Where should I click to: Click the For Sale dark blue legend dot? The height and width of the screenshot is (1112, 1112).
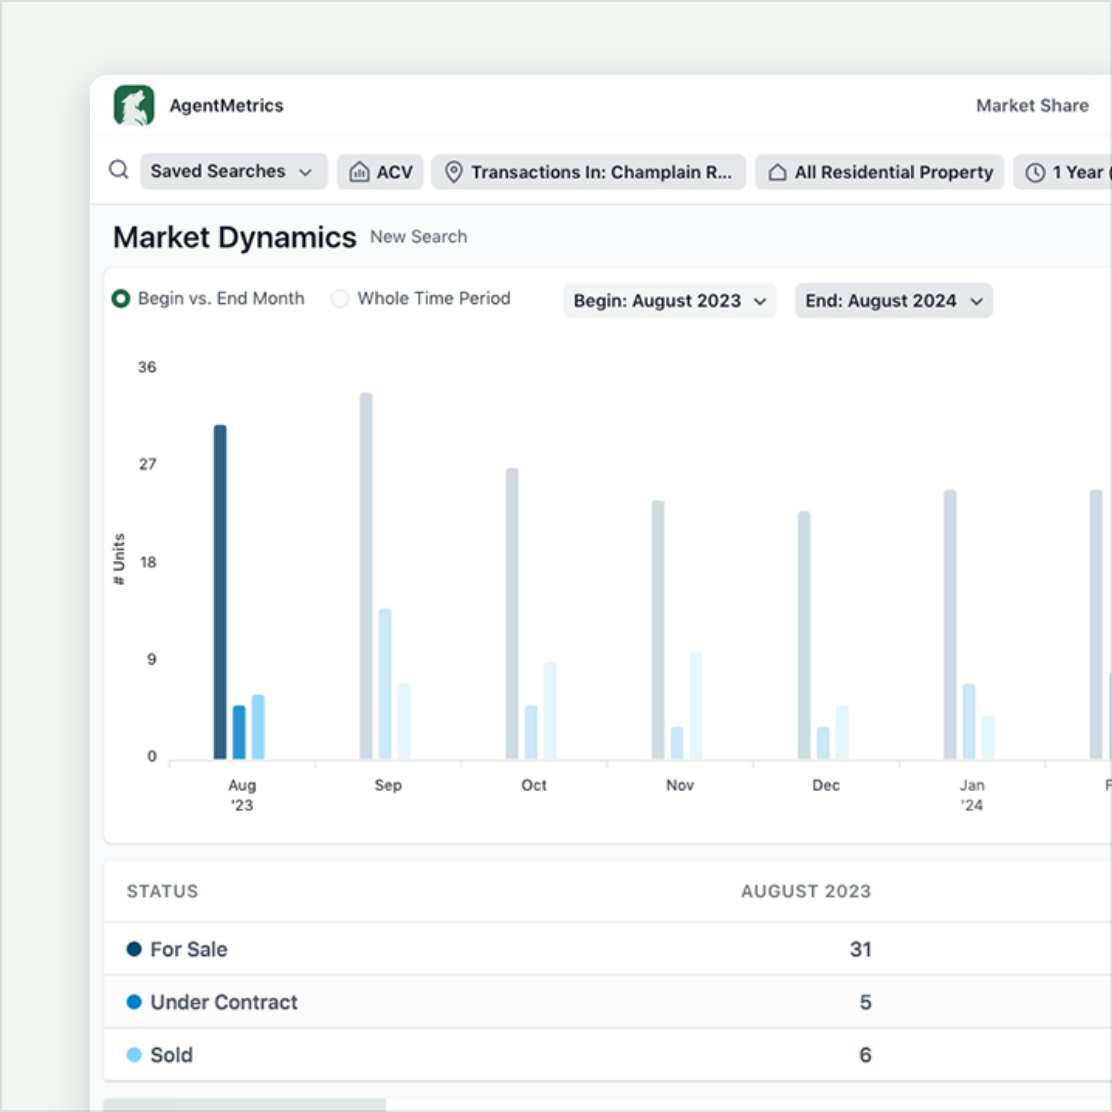[134, 949]
